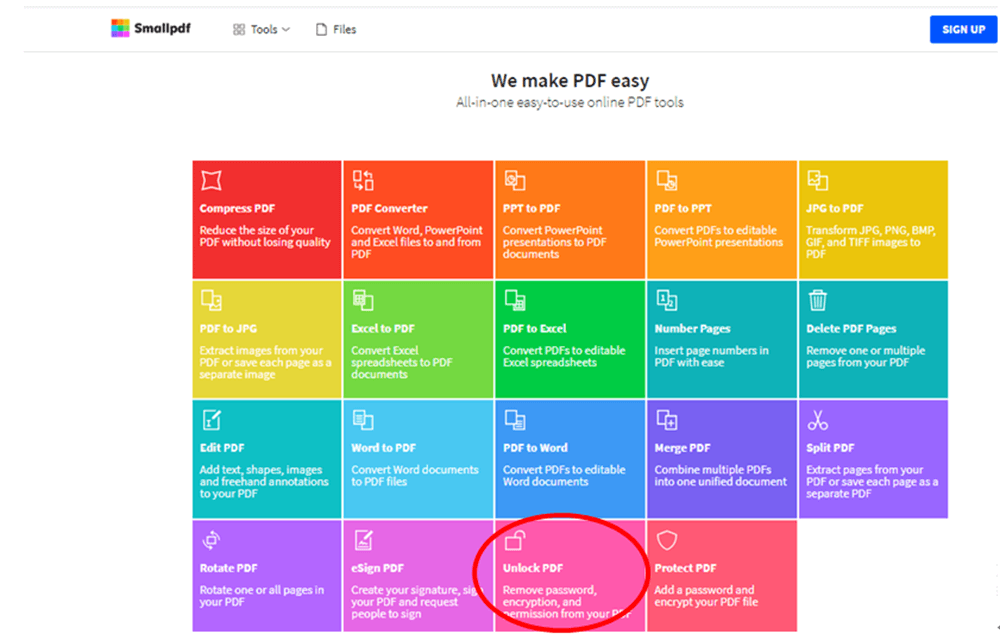The height and width of the screenshot is (634, 1000).
Task: Select the Split PDF scissors icon
Action: pos(818,420)
